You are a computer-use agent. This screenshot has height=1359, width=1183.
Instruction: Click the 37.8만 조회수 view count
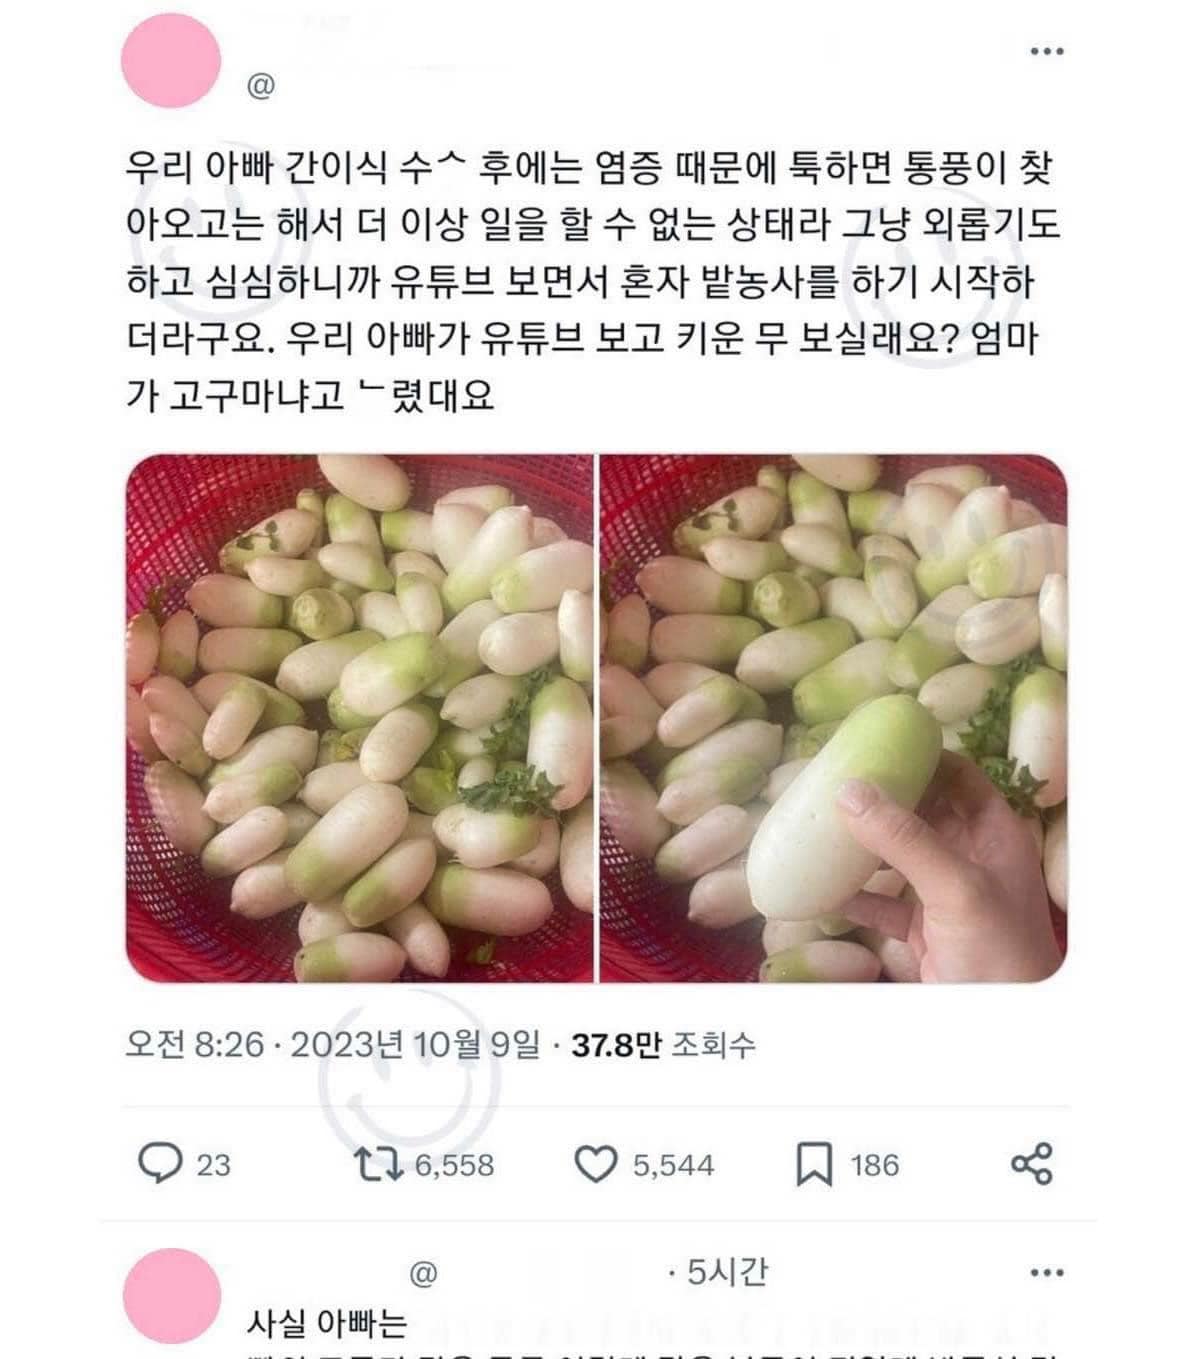tap(663, 1045)
